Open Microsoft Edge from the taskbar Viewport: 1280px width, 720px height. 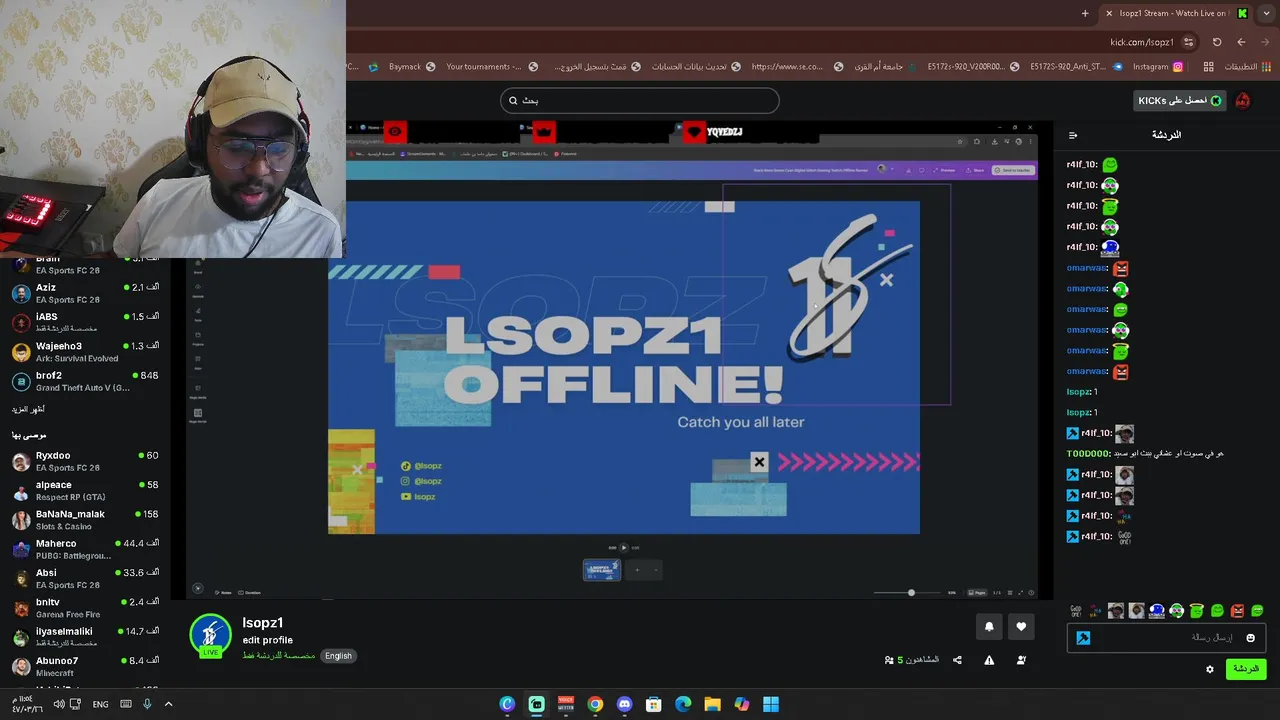[x=683, y=704]
